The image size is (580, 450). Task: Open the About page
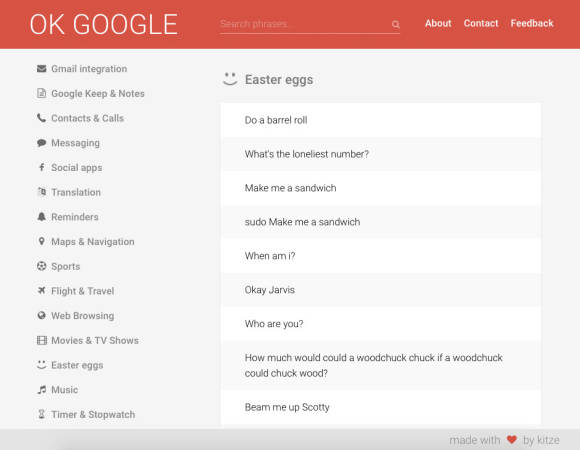coord(438,23)
